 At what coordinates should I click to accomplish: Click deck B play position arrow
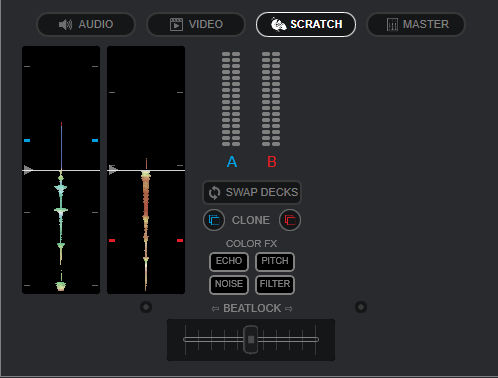[113, 170]
